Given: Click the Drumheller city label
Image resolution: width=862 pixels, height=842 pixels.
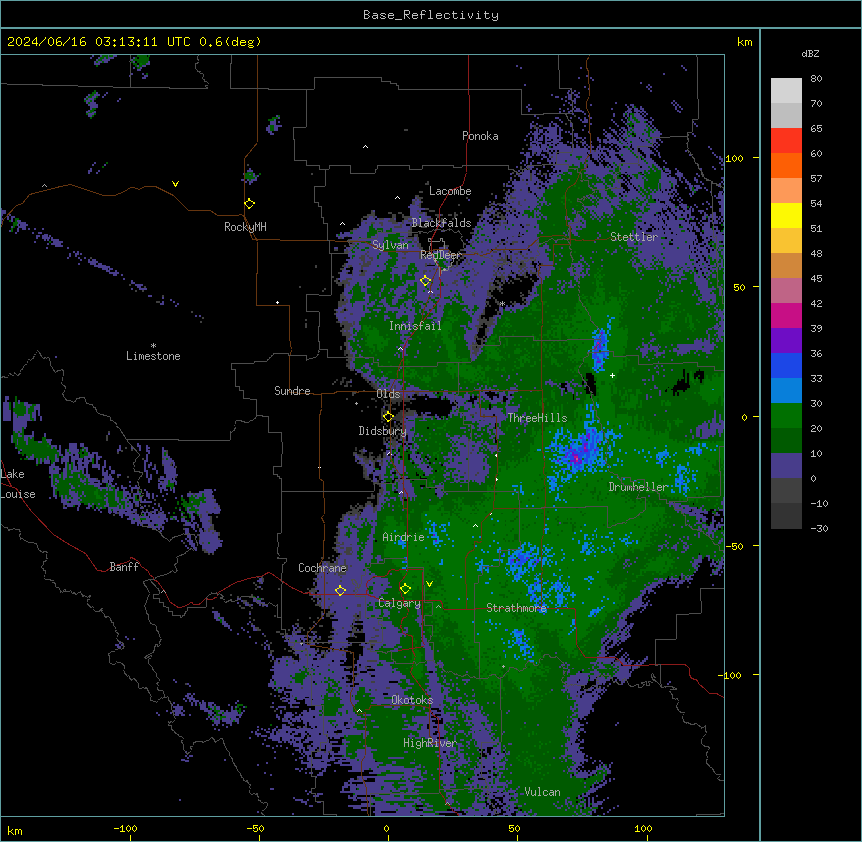Looking at the screenshot, I should point(638,487).
